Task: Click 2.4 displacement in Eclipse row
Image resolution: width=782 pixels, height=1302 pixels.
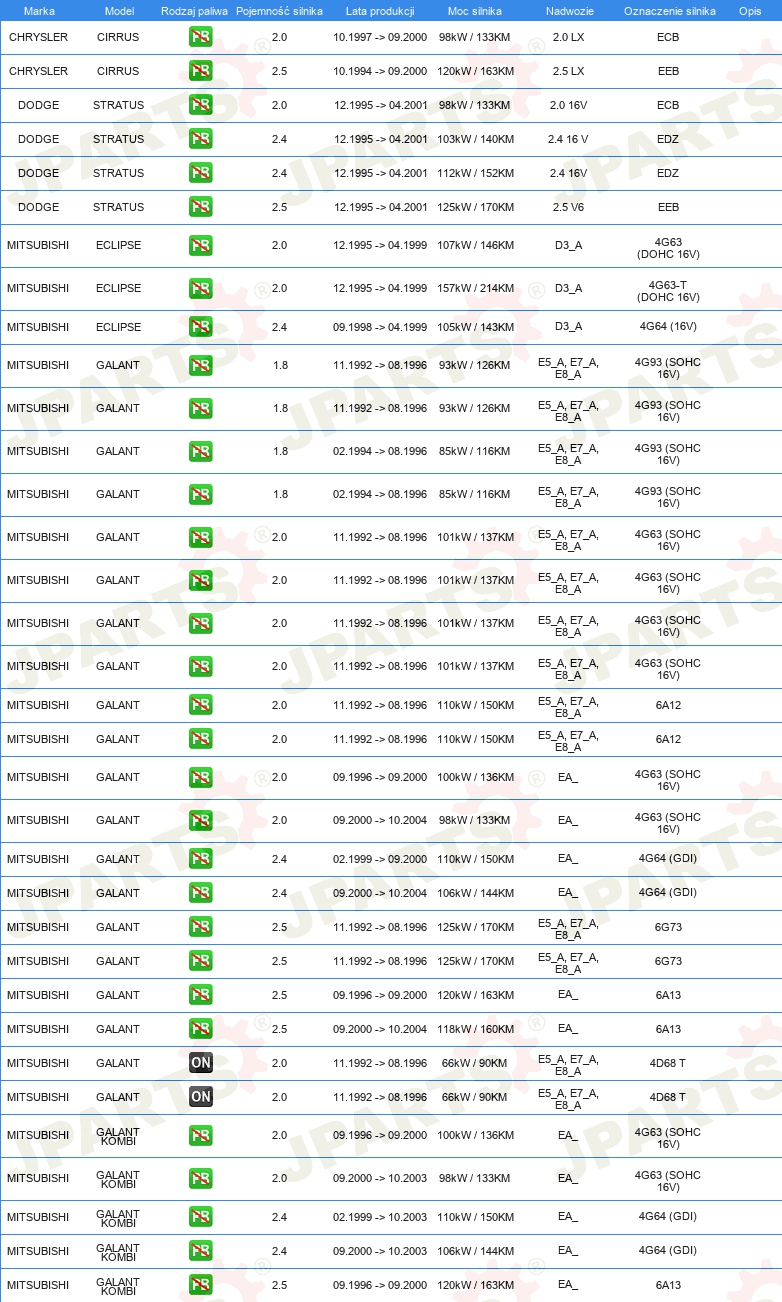Action: pos(280,327)
